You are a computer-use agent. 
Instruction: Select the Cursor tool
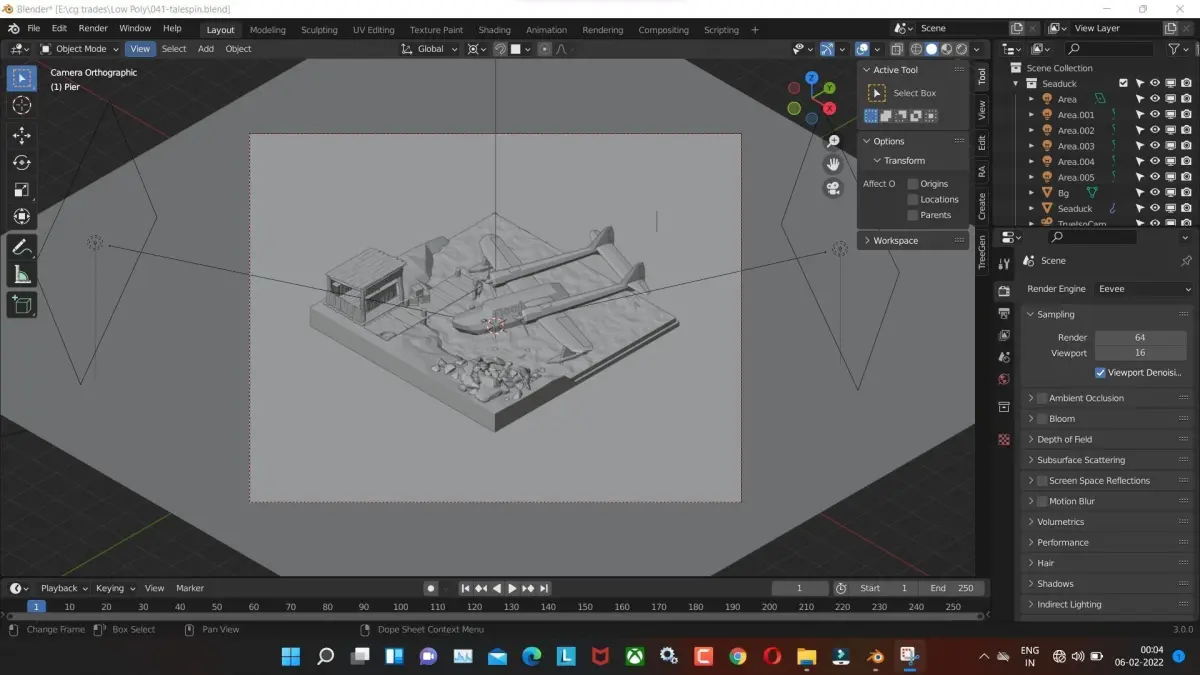click(22, 106)
